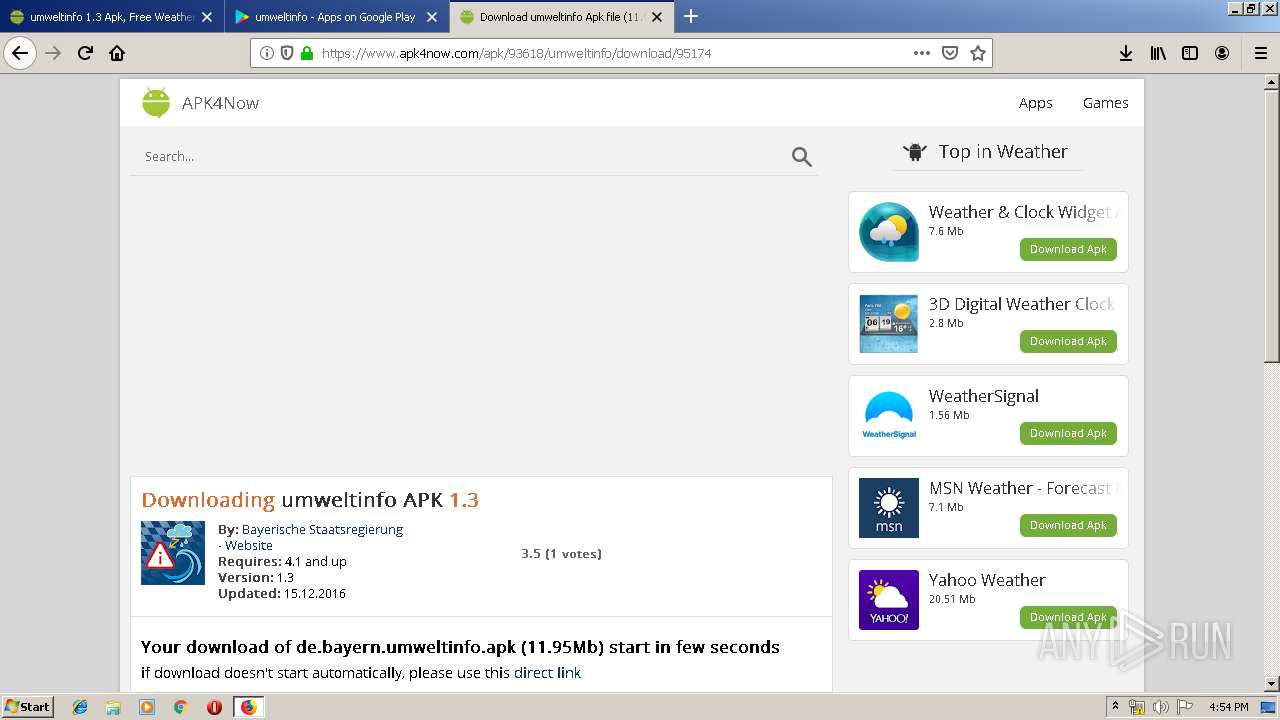Screen dimensions: 1280x720
Task: Open 3D Digital Weather Clock title
Action: (1022, 304)
